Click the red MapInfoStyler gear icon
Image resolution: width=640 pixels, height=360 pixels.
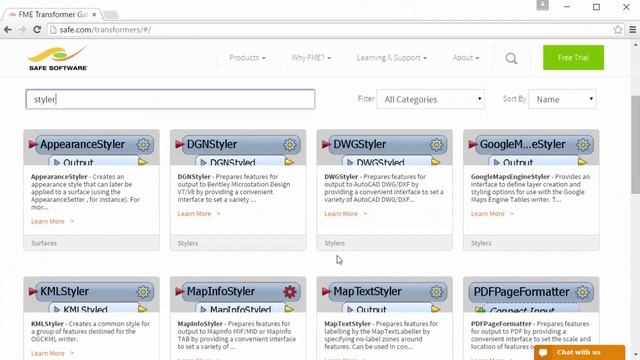click(290, 292)
